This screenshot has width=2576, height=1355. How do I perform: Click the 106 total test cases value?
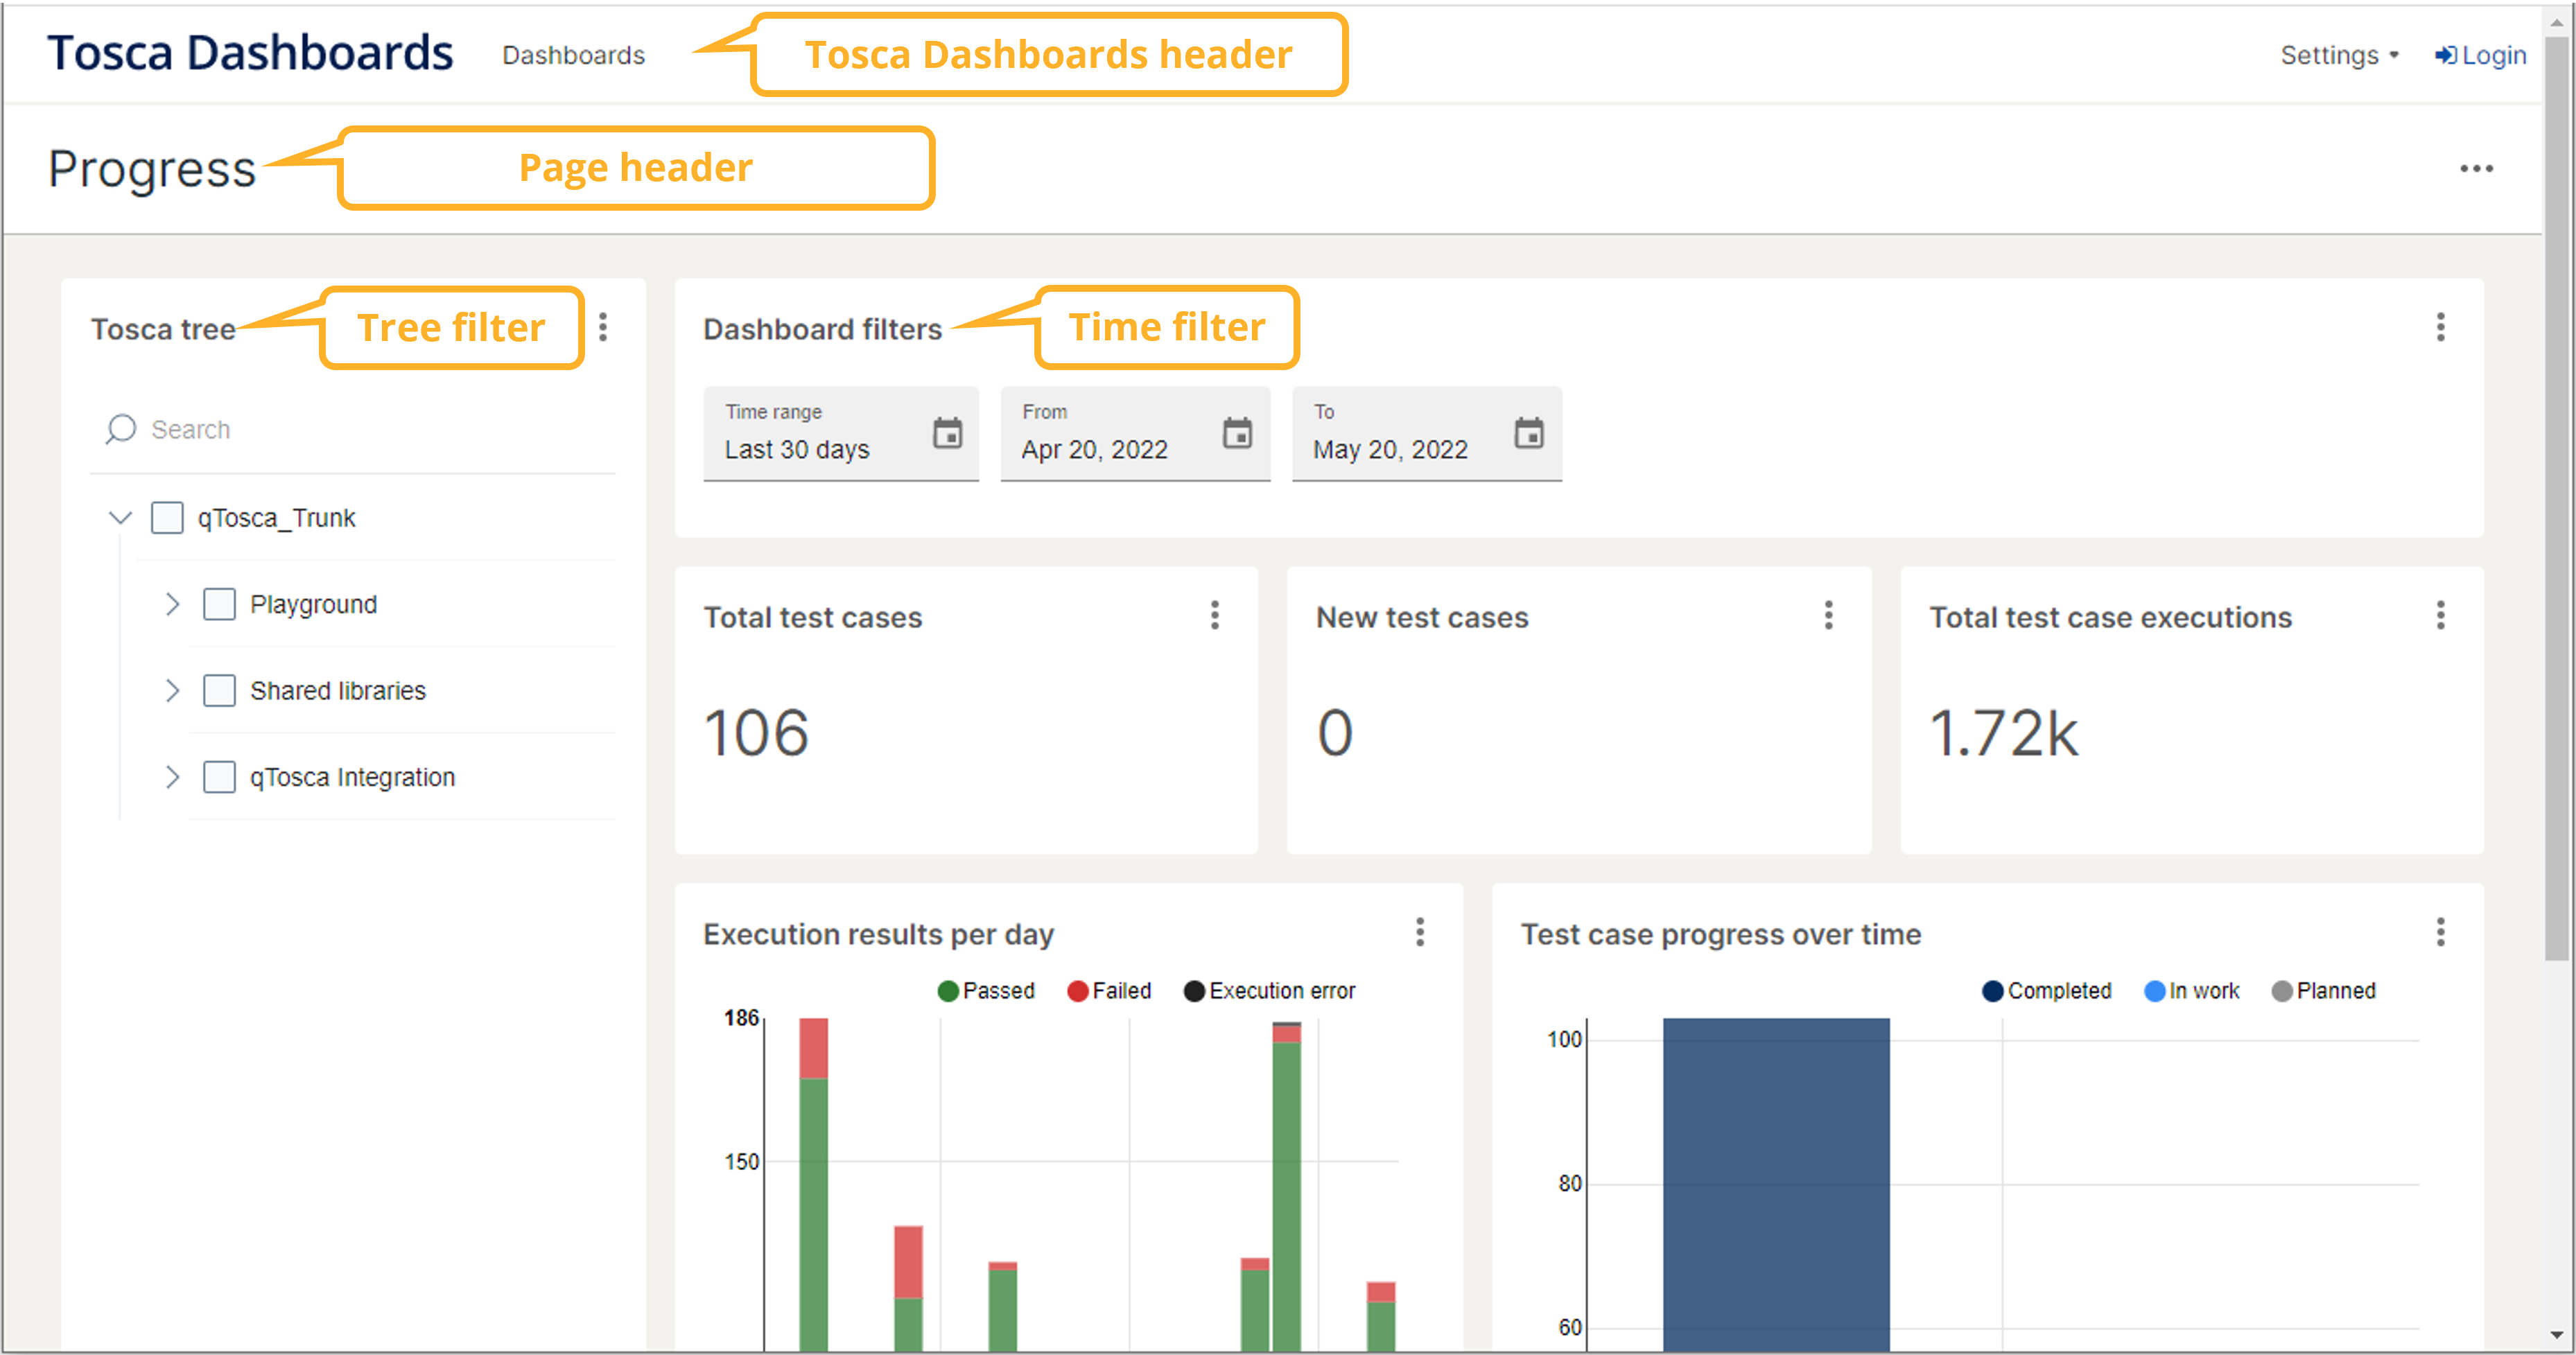(x=756, y=732)
